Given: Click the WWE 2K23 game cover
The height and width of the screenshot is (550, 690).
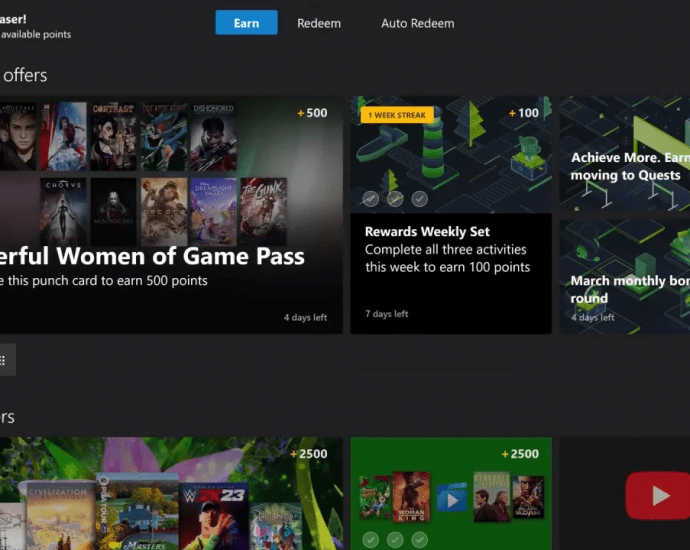Looking at the screenshot, I should tap(213, 517).
